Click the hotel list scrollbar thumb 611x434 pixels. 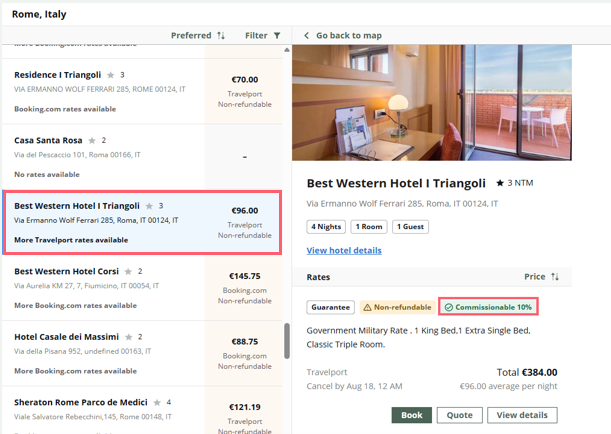[x=287, y=341]
